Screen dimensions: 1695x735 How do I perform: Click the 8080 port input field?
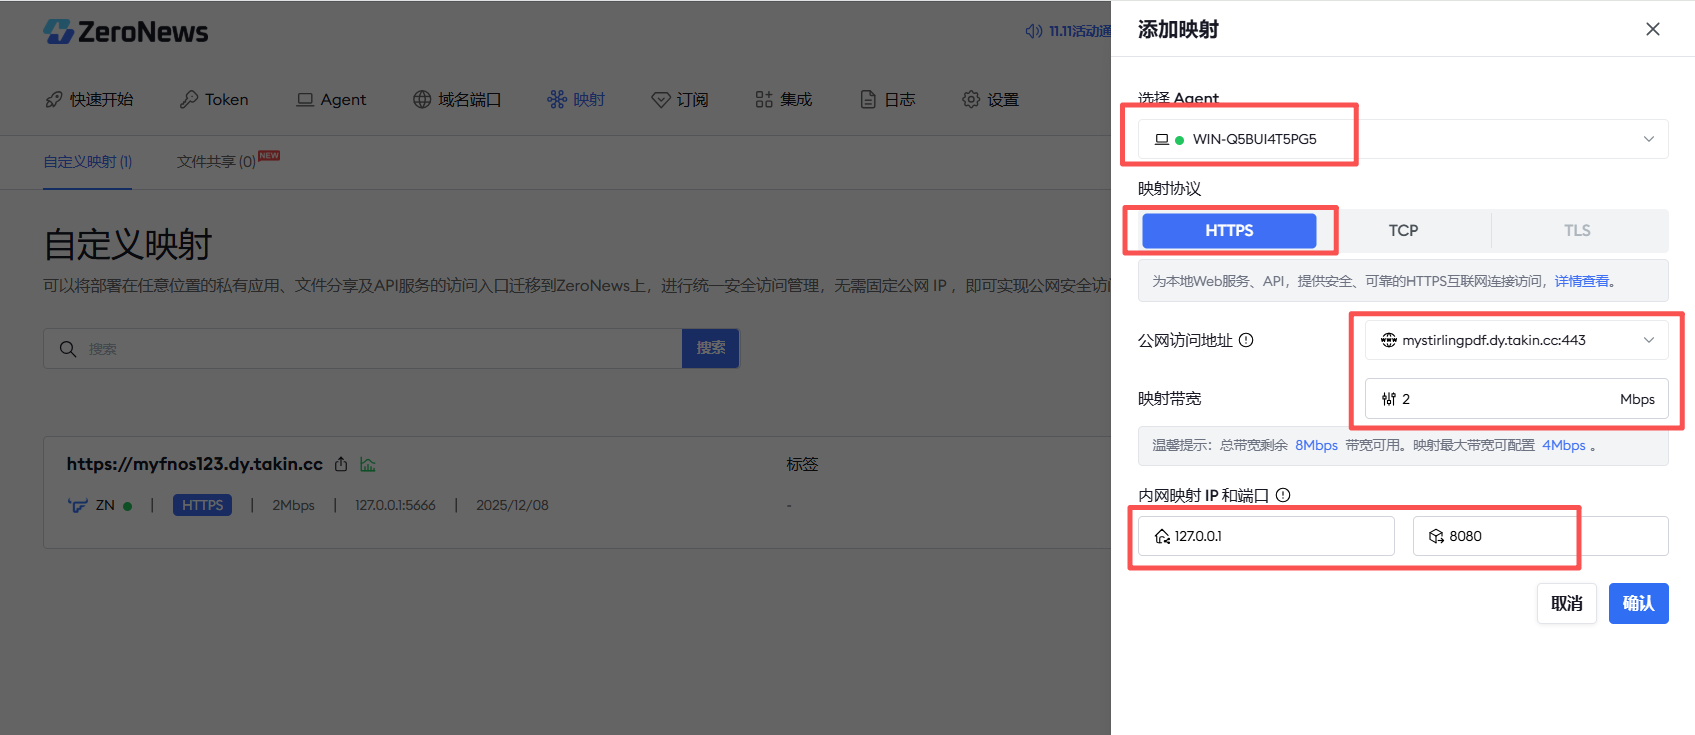pos(1539,537)
